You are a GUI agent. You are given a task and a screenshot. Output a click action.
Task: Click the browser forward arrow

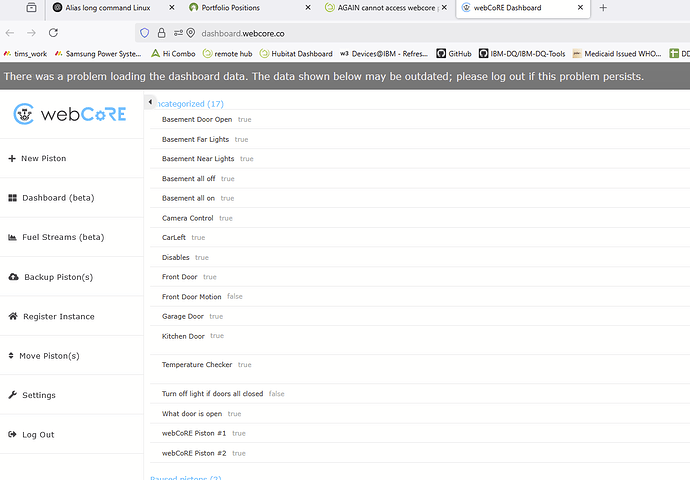[31, 33]
